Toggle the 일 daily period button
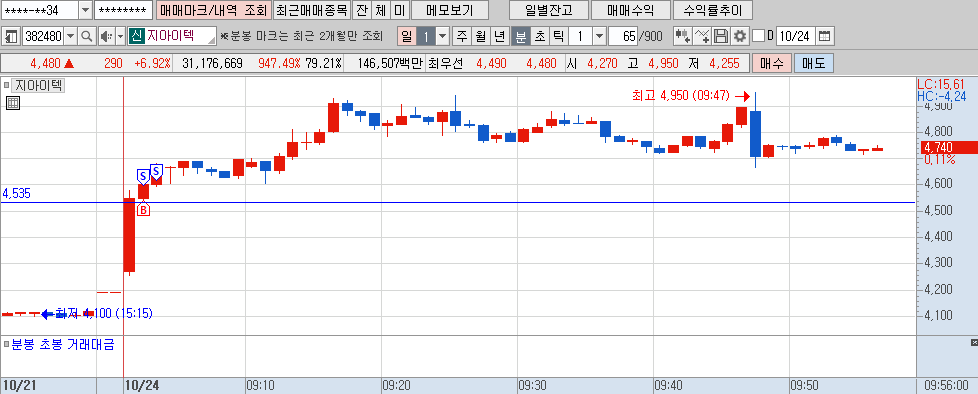The width and height of the screenshot is (978, 394). (407, 36)
